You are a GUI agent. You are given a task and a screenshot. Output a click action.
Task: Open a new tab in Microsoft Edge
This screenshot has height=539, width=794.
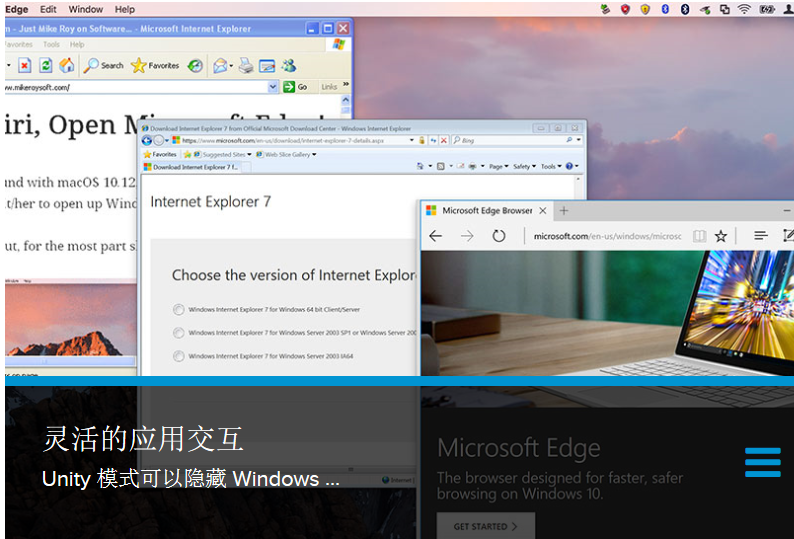[564, 211]
